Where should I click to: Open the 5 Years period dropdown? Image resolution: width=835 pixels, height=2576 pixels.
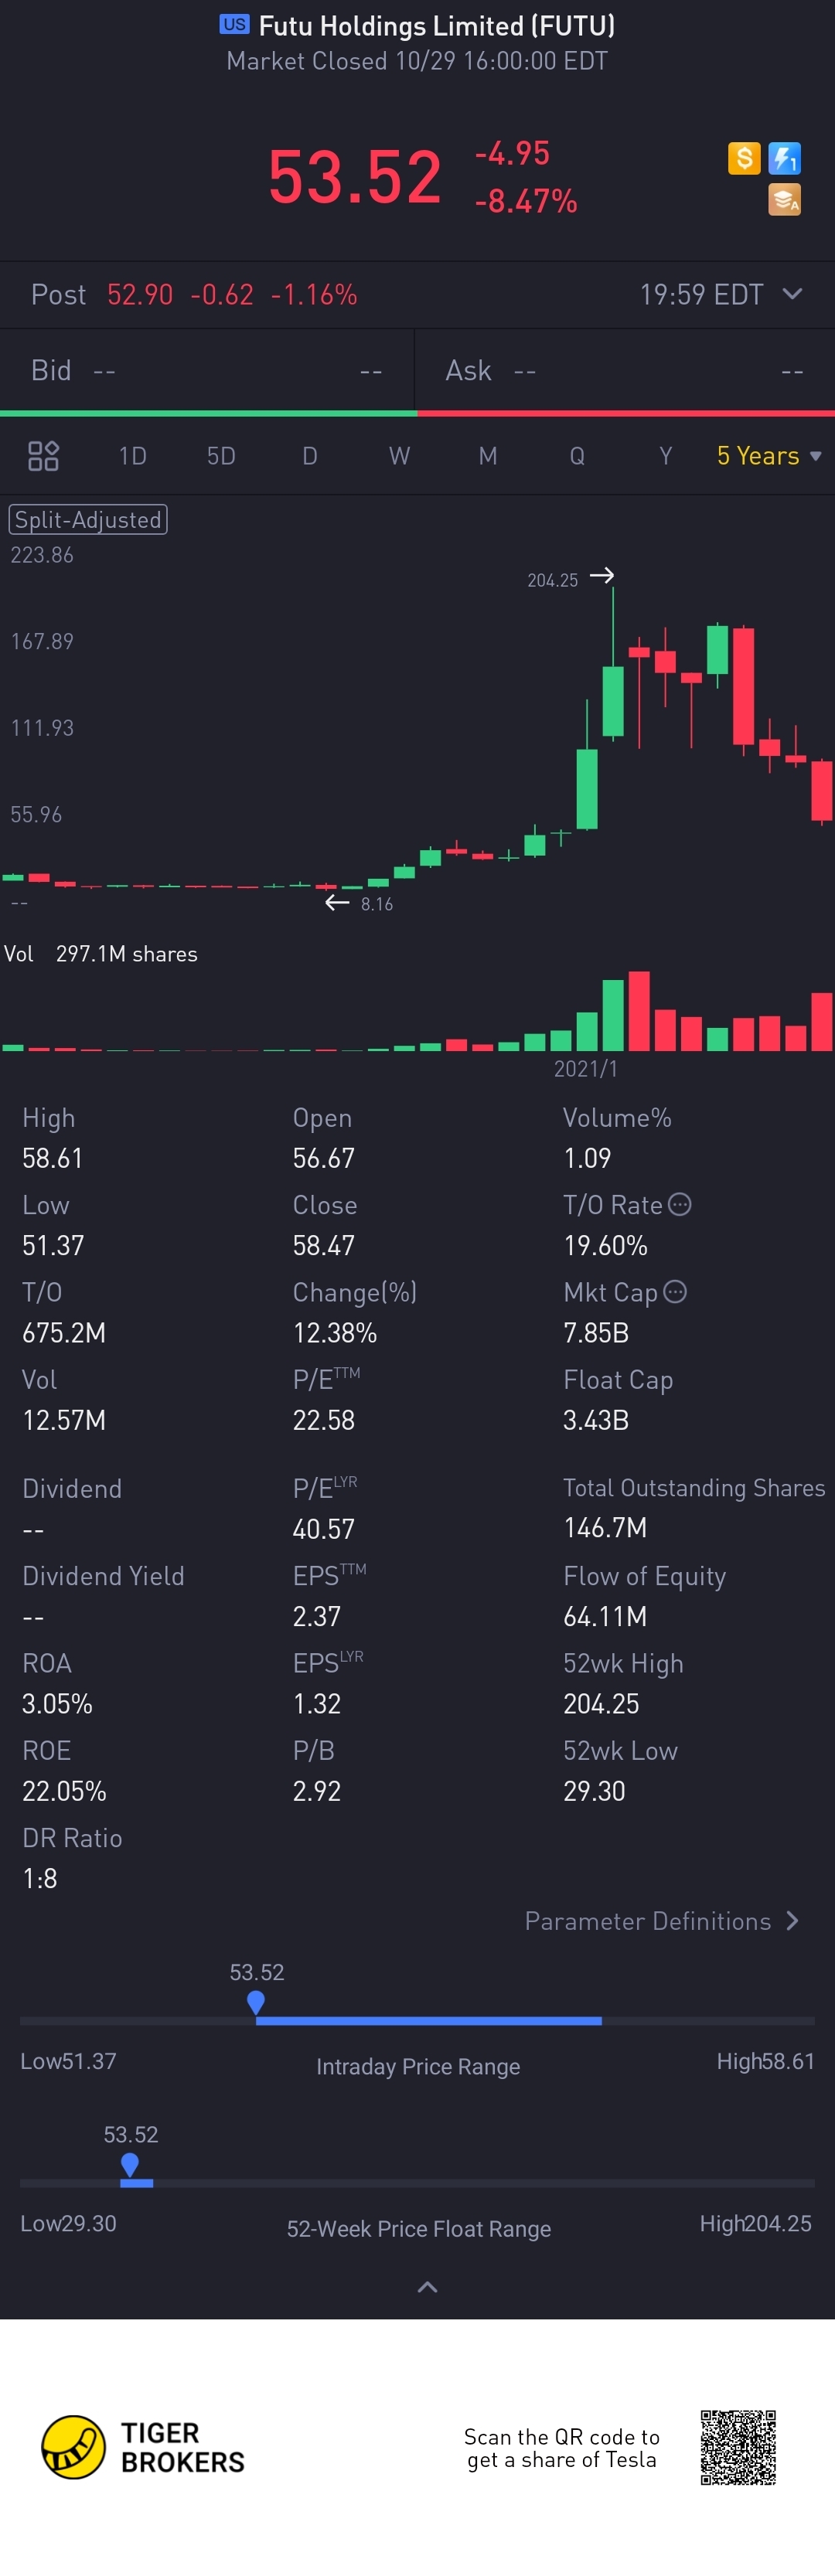click(x=769, y=456)
